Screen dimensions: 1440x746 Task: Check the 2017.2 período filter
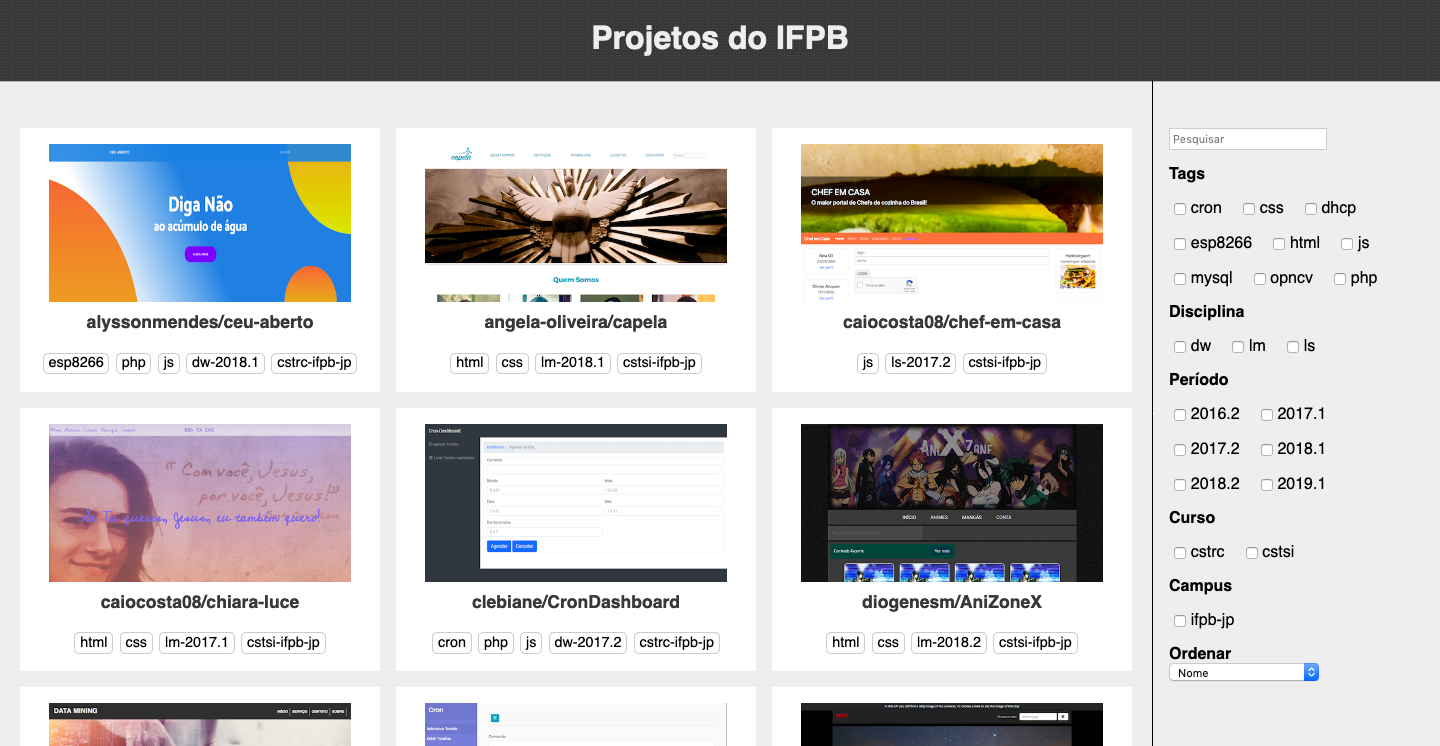point(1180,449)
